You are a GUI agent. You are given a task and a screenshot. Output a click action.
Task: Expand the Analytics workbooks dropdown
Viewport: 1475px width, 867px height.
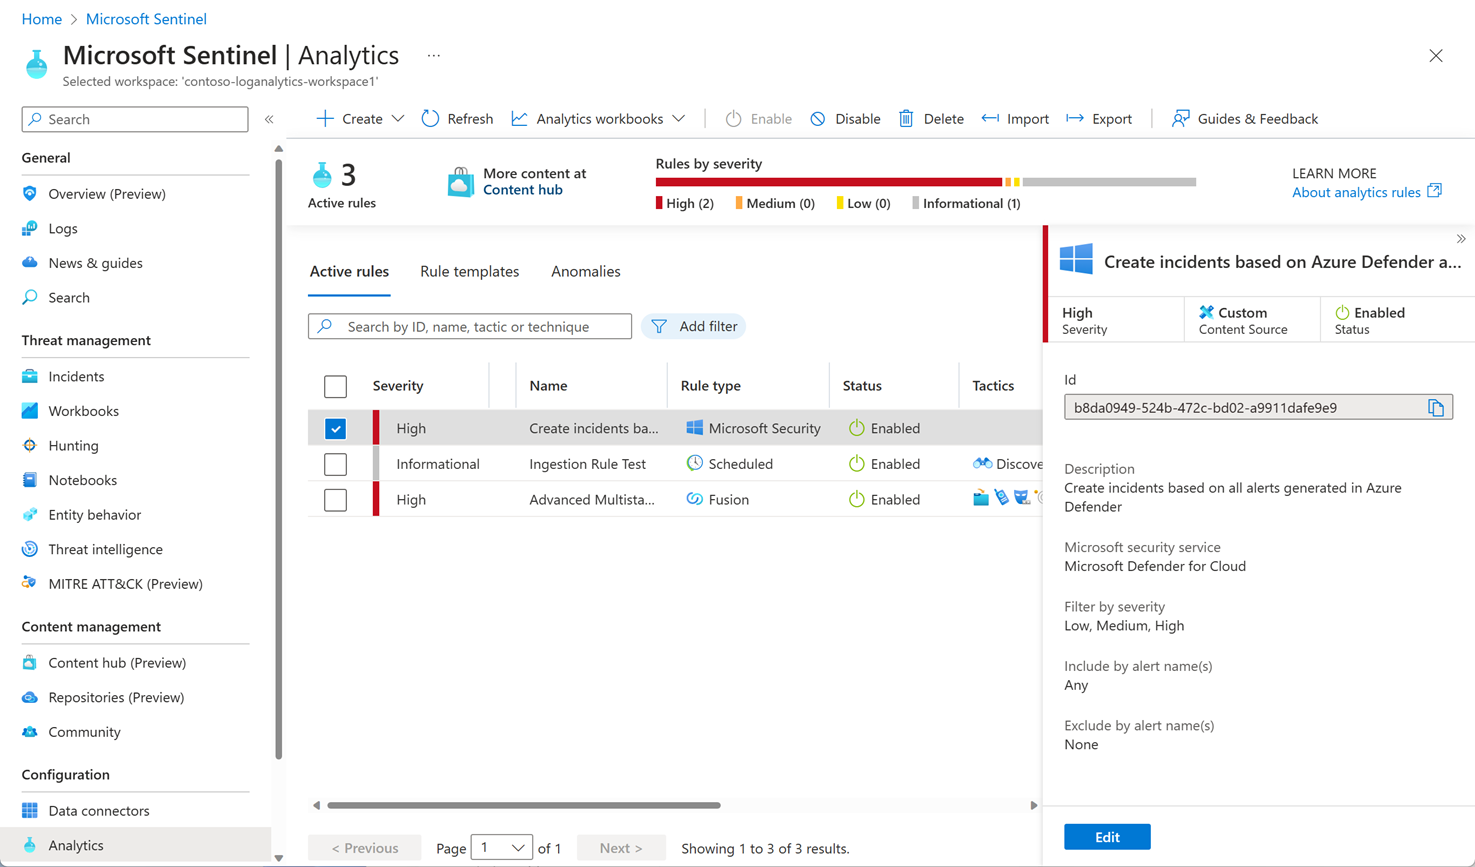pos(679,119)
